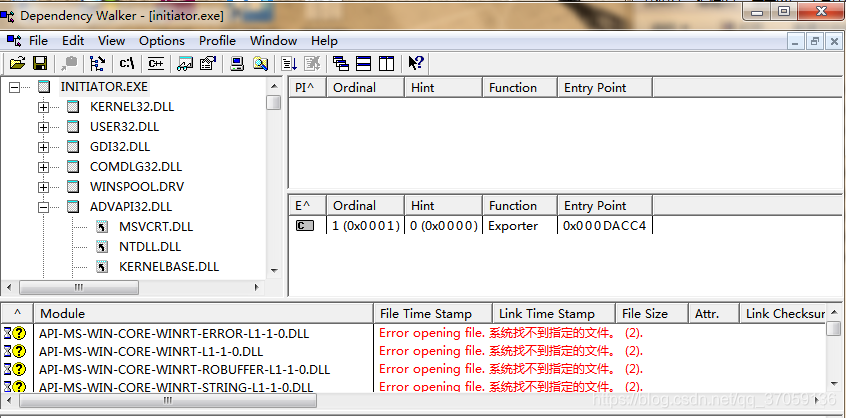Toggle Undecorate C++ Functions toolbar icon
Image resolution: width=846 pixels, height=418 pixels.
(x=156, y=63)
